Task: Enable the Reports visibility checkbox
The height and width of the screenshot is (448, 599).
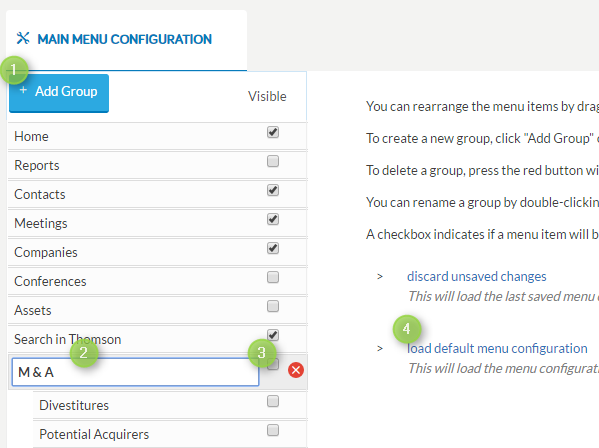Action: coord(273,161)
